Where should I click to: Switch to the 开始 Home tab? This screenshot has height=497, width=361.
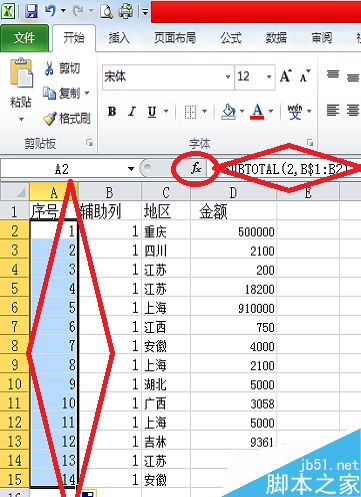coord(74,38)
